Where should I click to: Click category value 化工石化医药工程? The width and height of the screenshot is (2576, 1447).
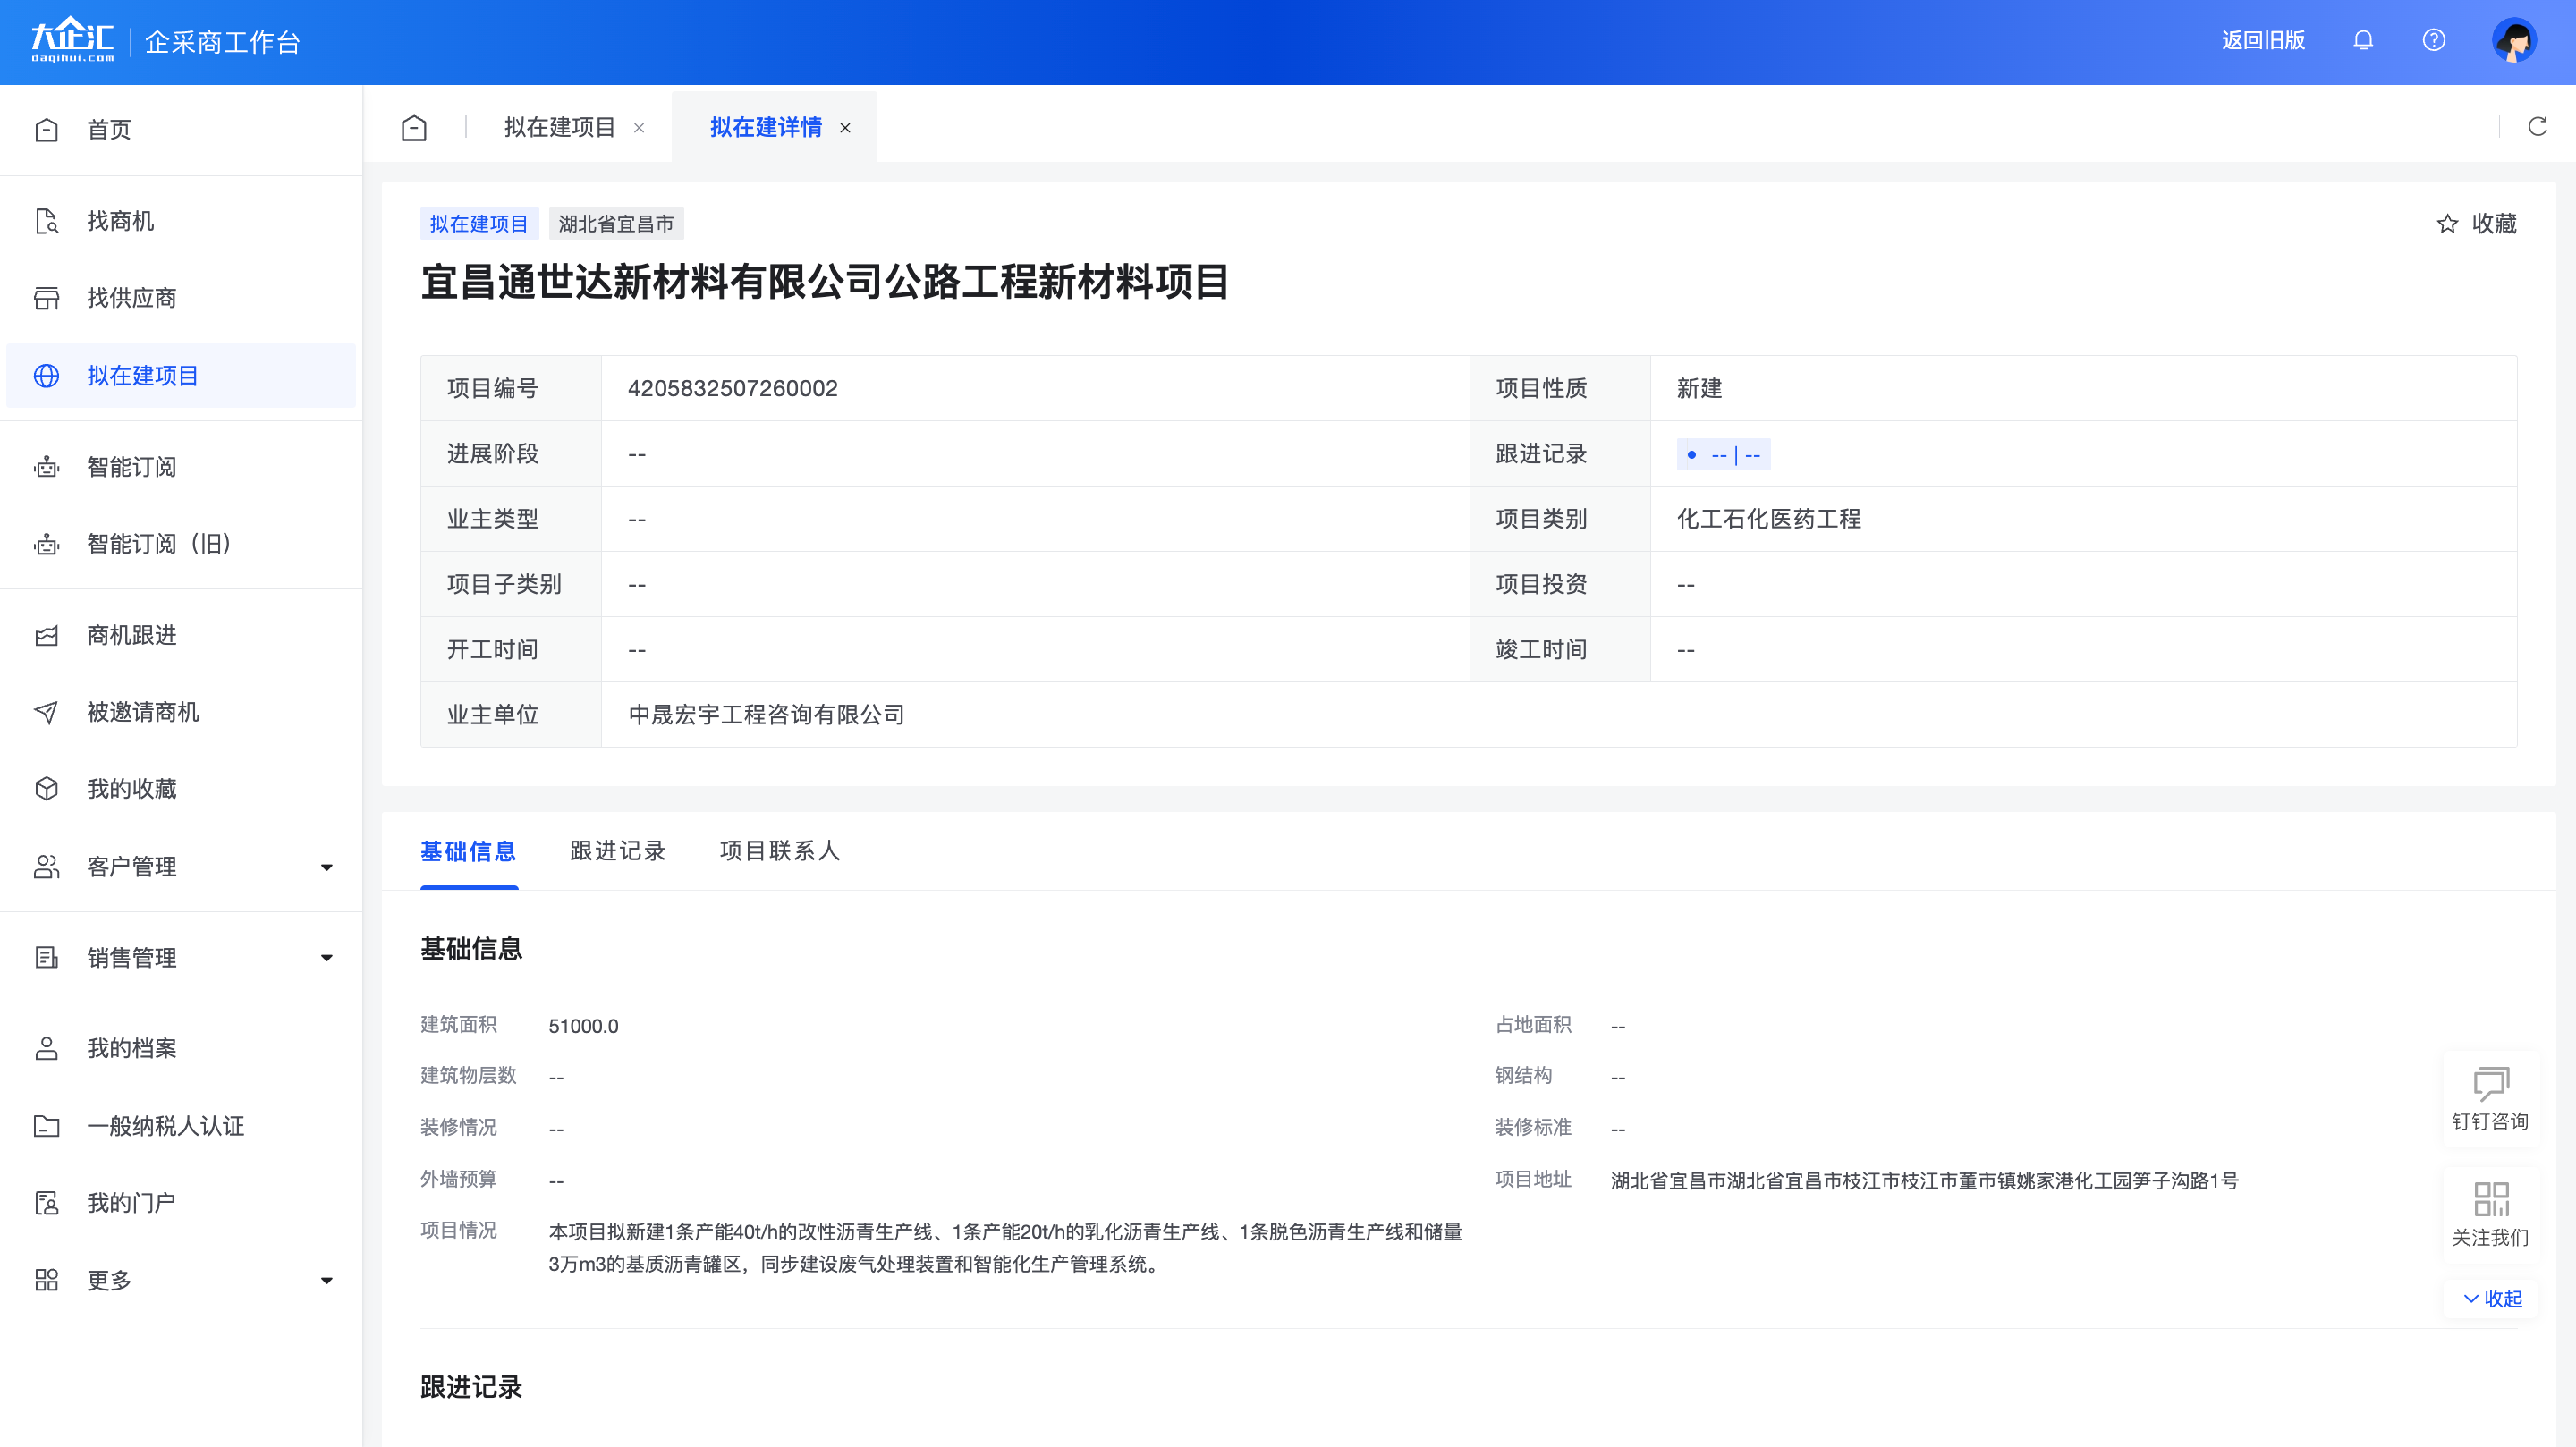(x=1768, y=519)
